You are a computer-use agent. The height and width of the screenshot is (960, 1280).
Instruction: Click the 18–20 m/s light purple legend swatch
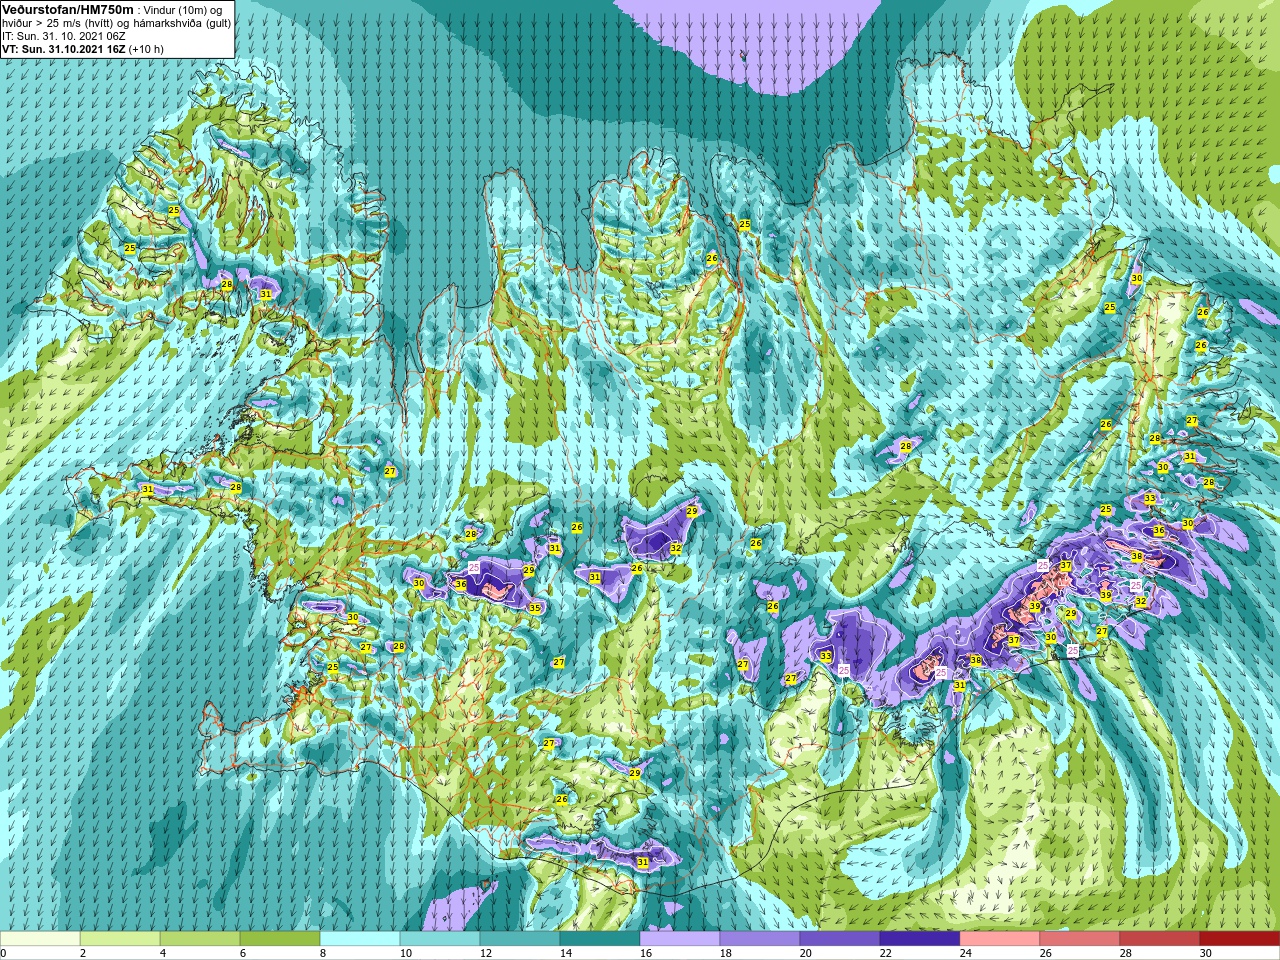point(760,939)
